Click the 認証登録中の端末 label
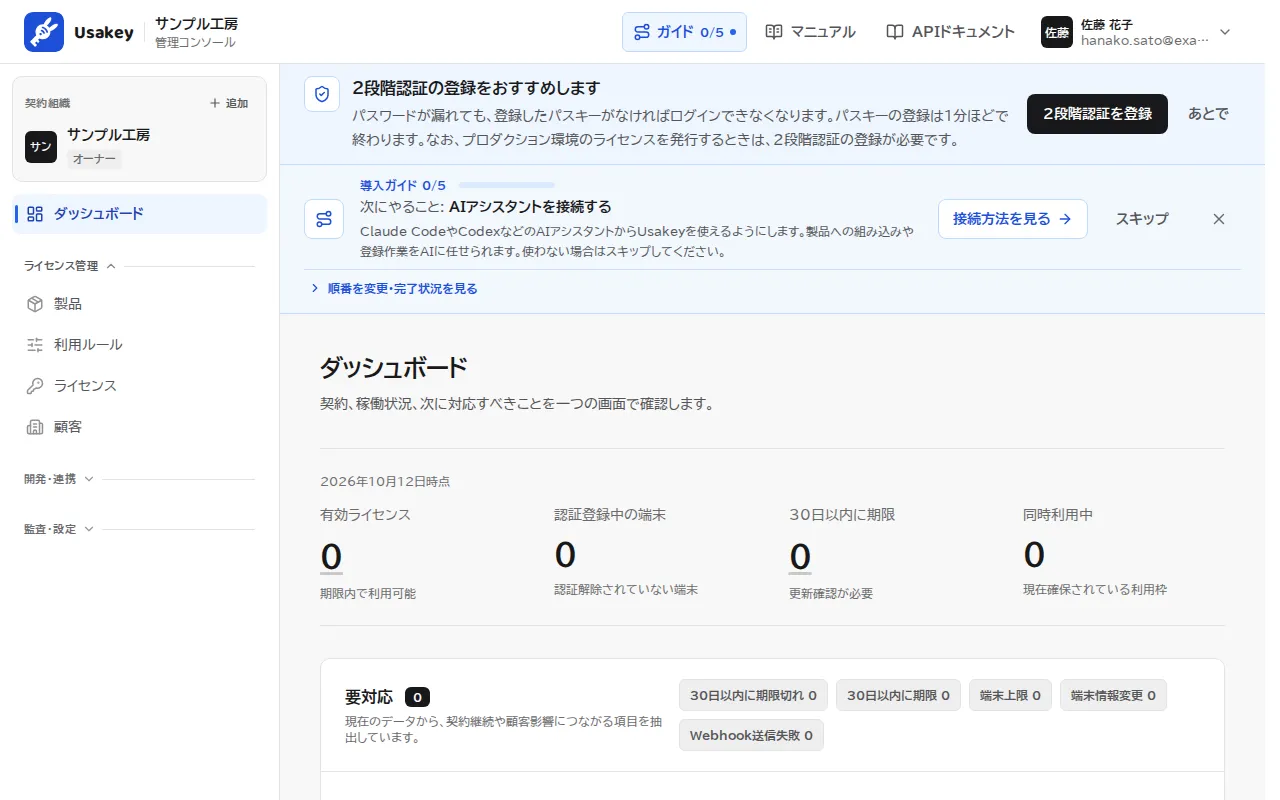The image size is (1280, 800). [610, 515]
